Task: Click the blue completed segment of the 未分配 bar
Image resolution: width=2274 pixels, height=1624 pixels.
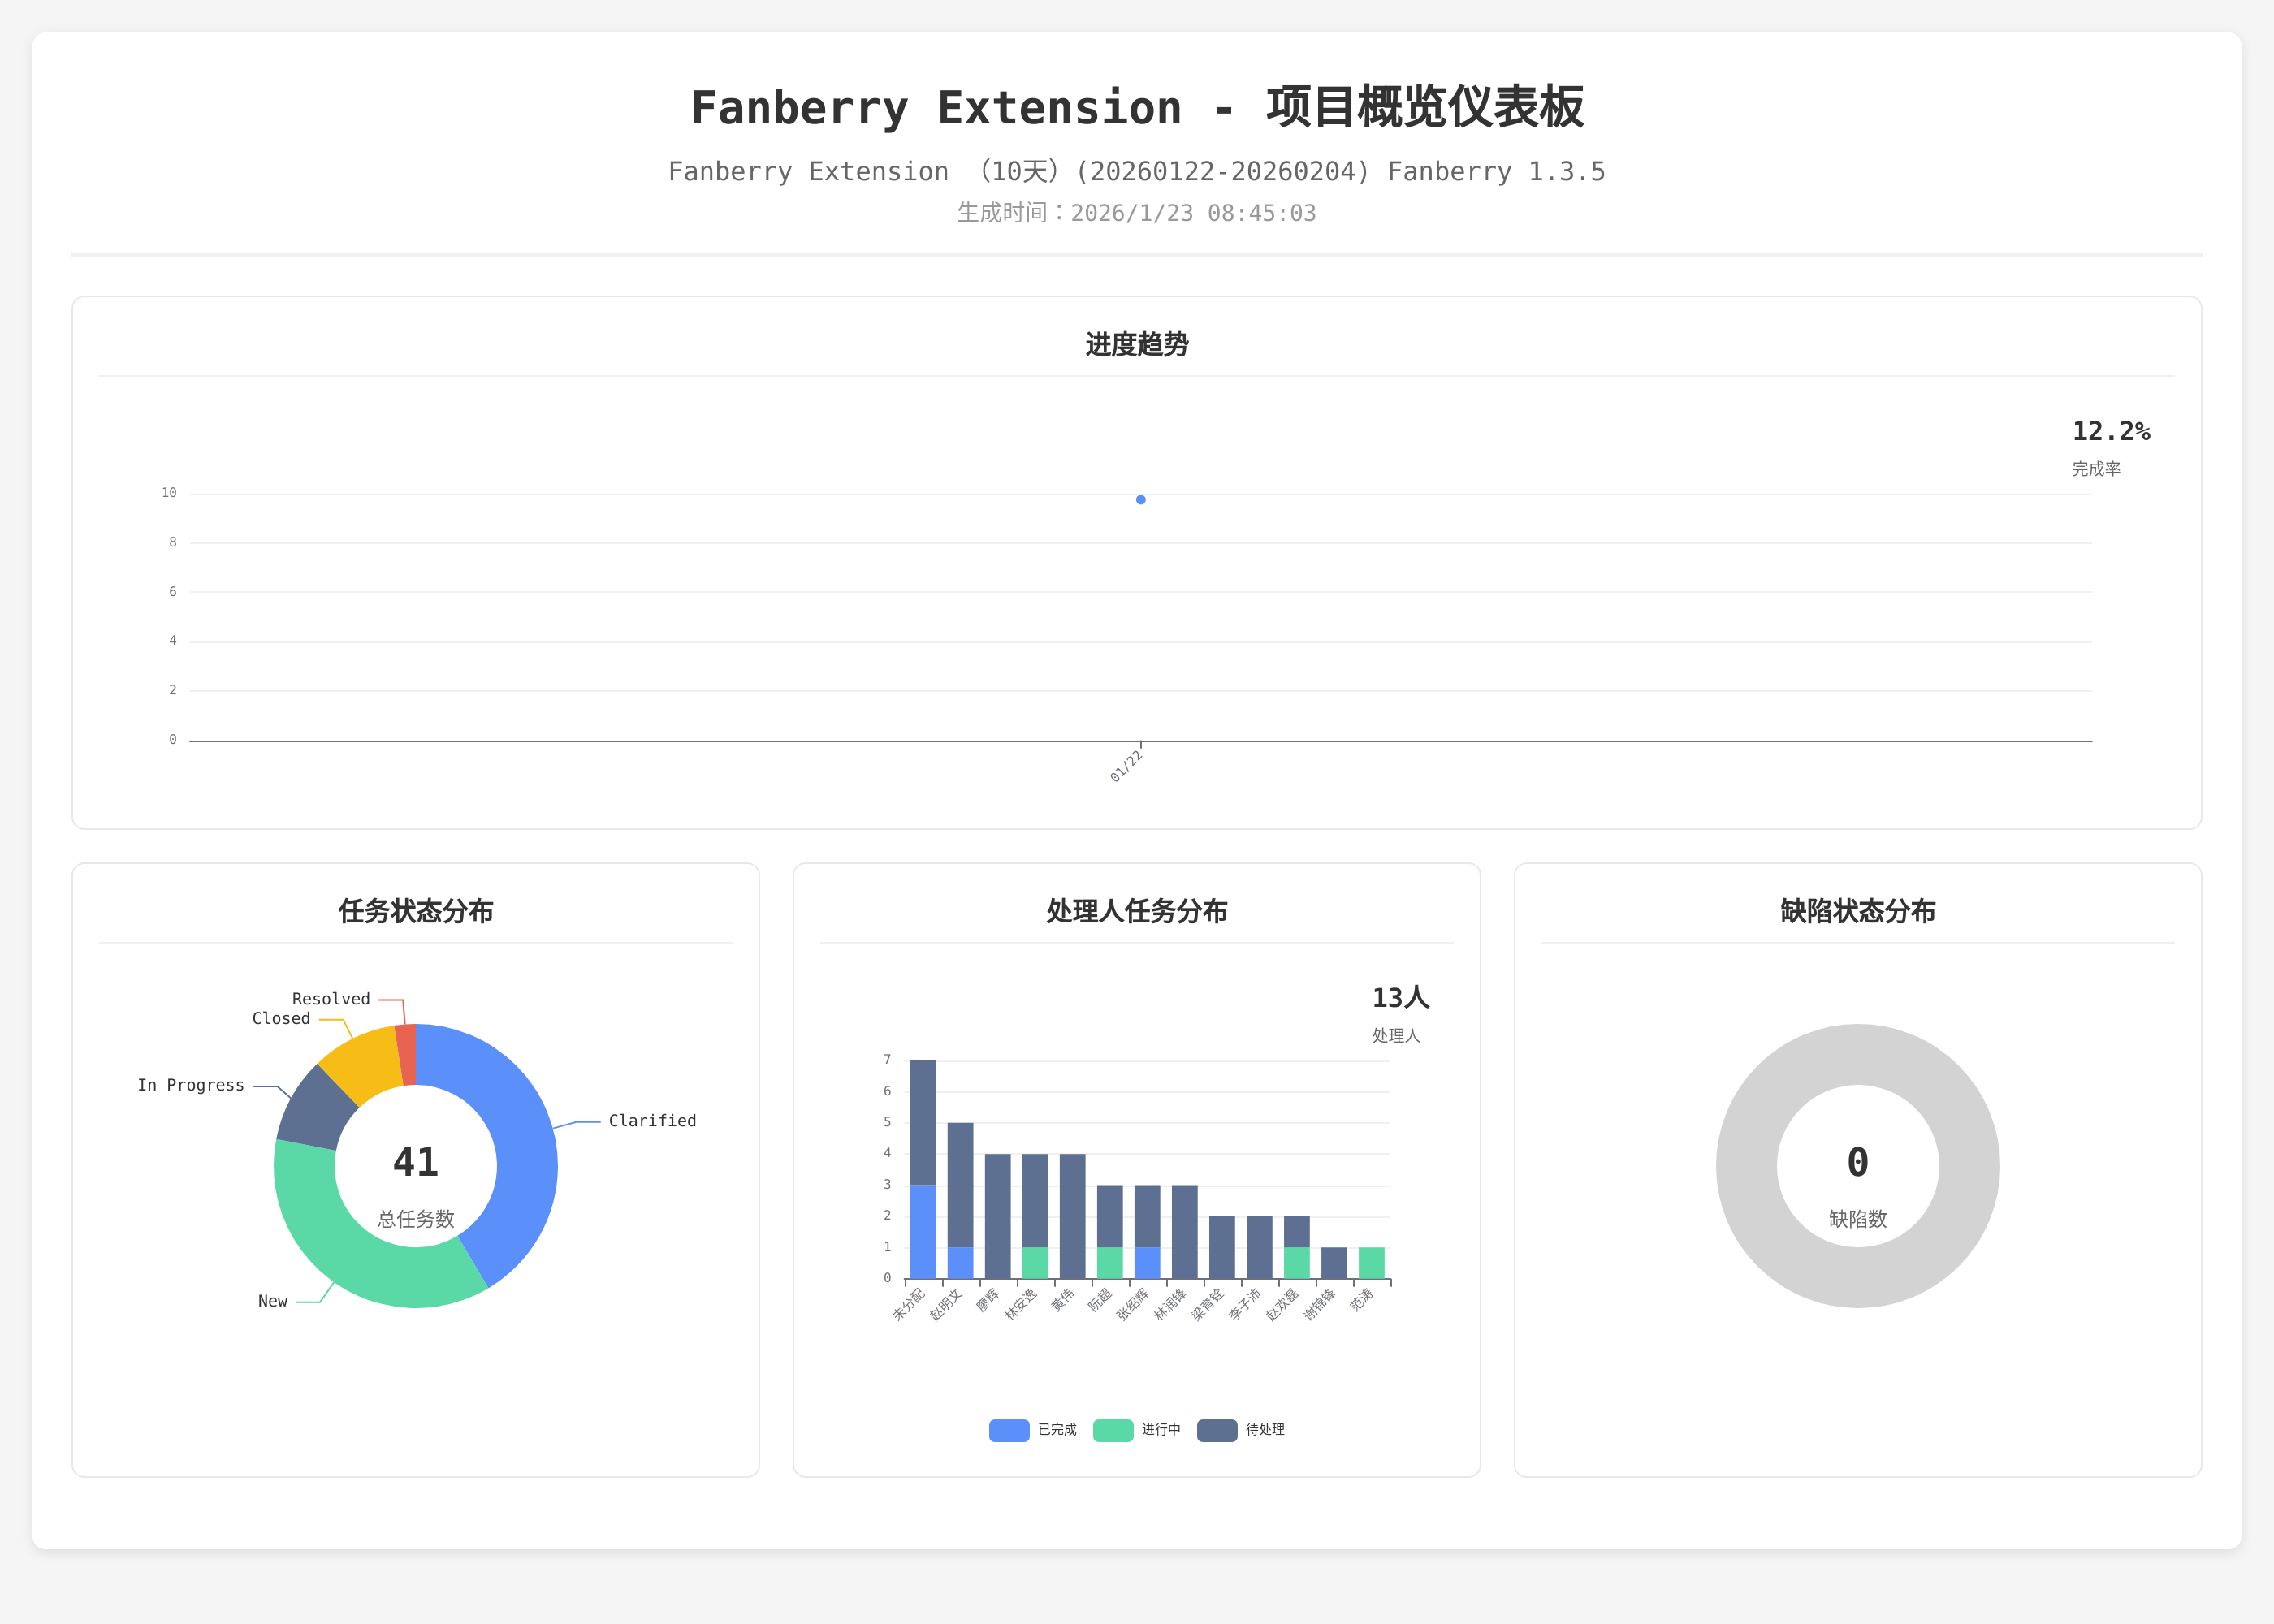Action: (922, 1232)
